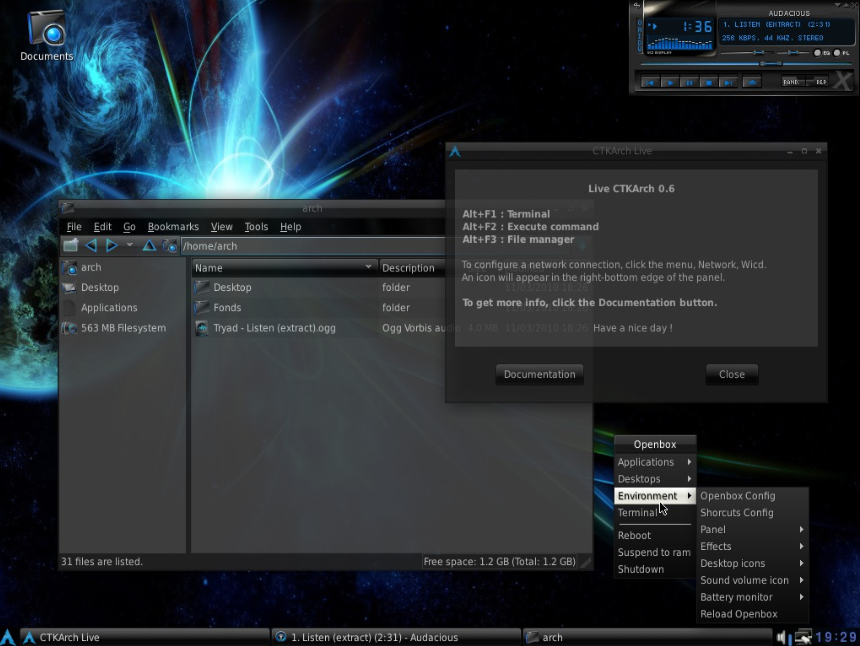Viewport: 860px width, 646px height.
Task: Select the Tryad - Listen (extract).ogg file icon
Action: [202, 328]
